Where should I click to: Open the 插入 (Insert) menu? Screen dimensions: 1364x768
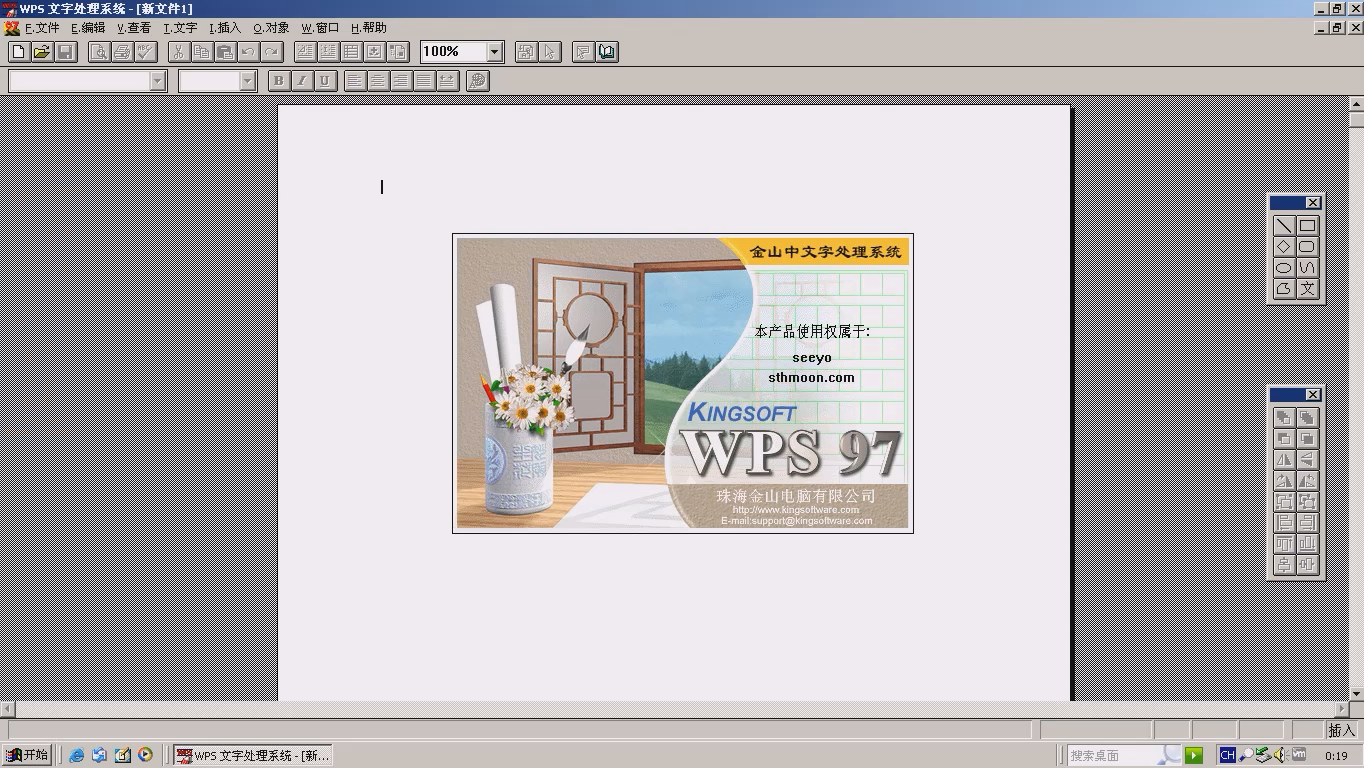(x=225, y=28)
